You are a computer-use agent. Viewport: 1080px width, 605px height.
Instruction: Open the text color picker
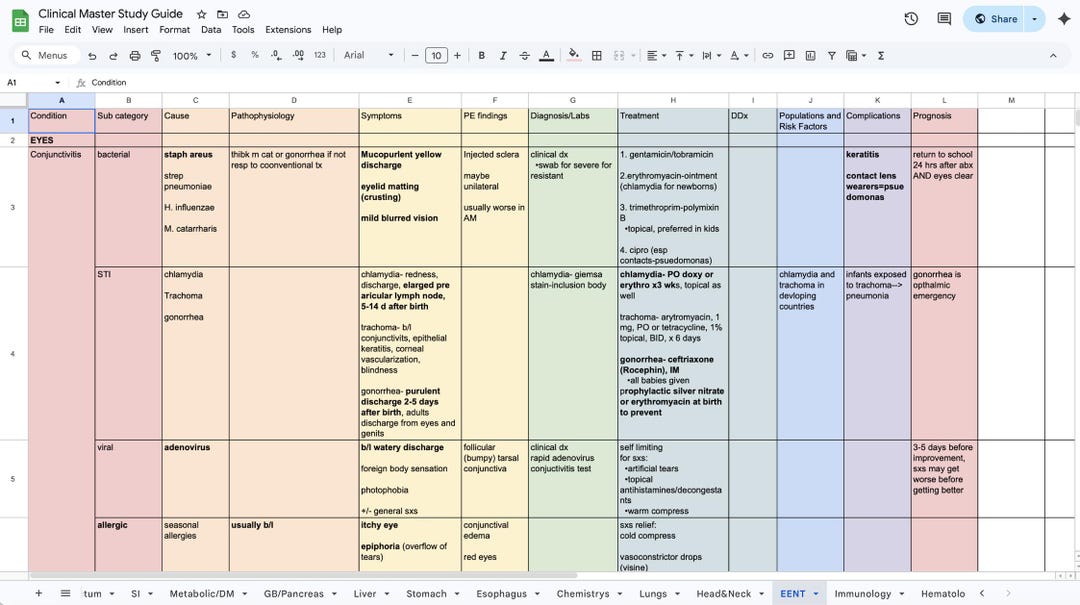(x=546, y=56)
